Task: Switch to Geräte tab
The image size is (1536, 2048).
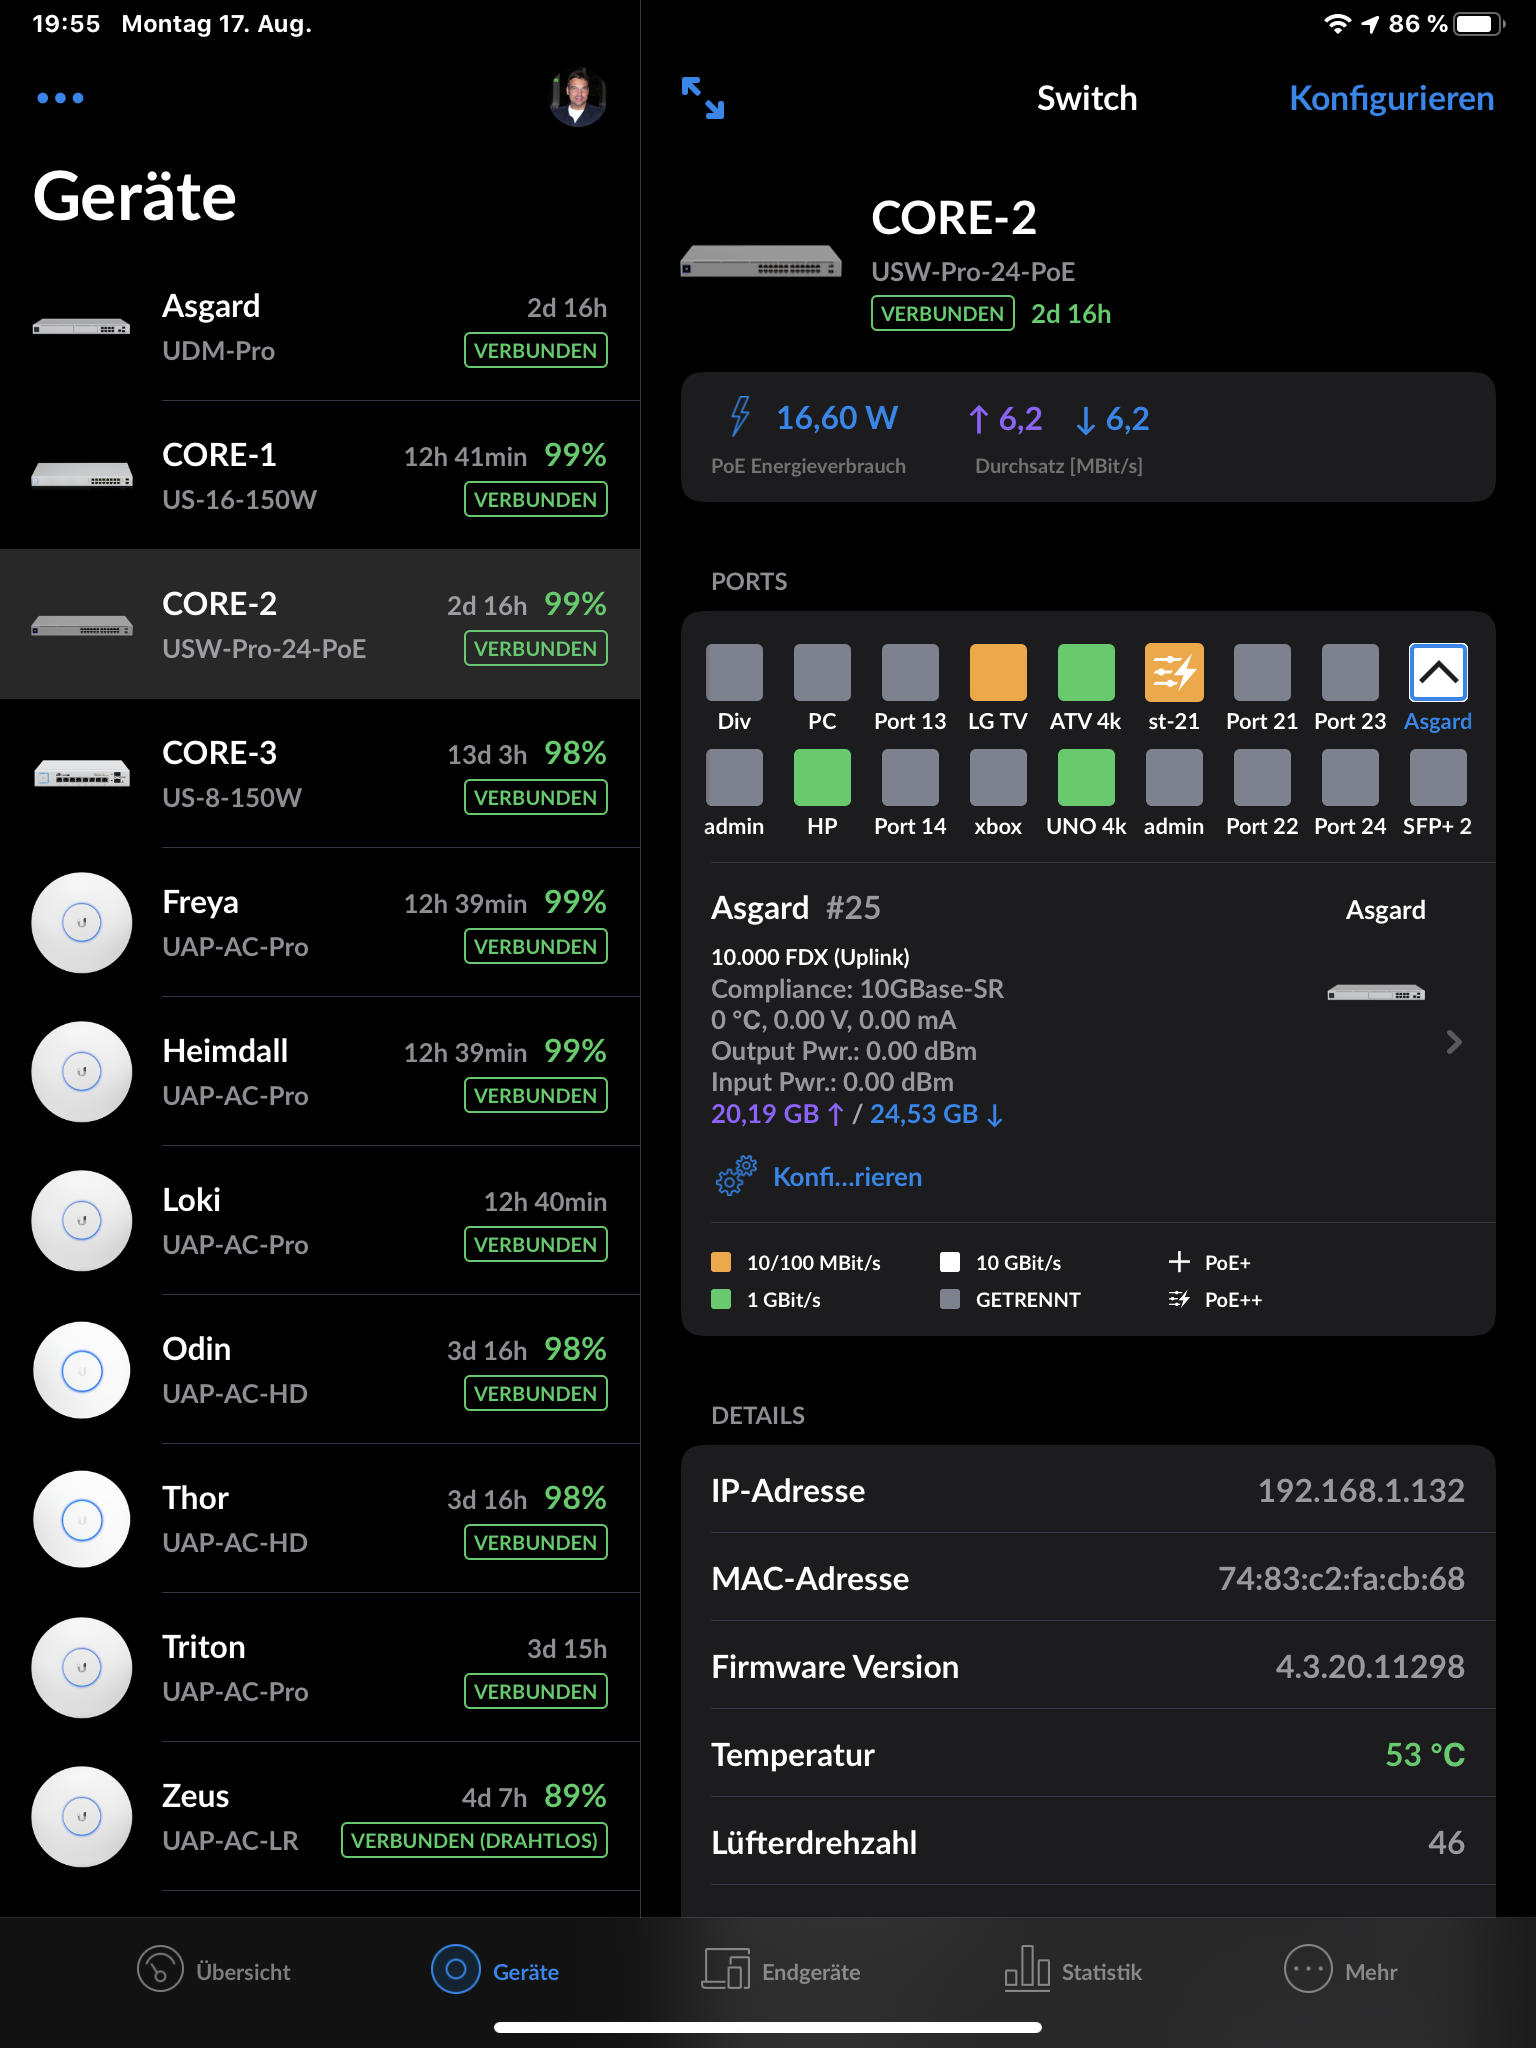Action: click(495, 1970)
